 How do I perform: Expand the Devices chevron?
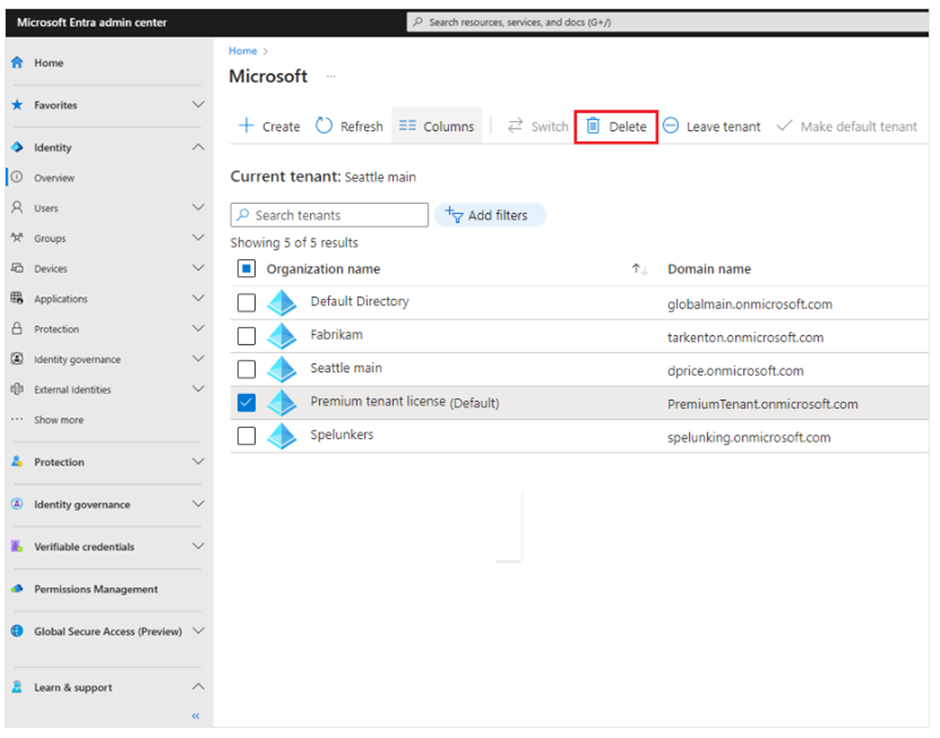tap(198, 267)
